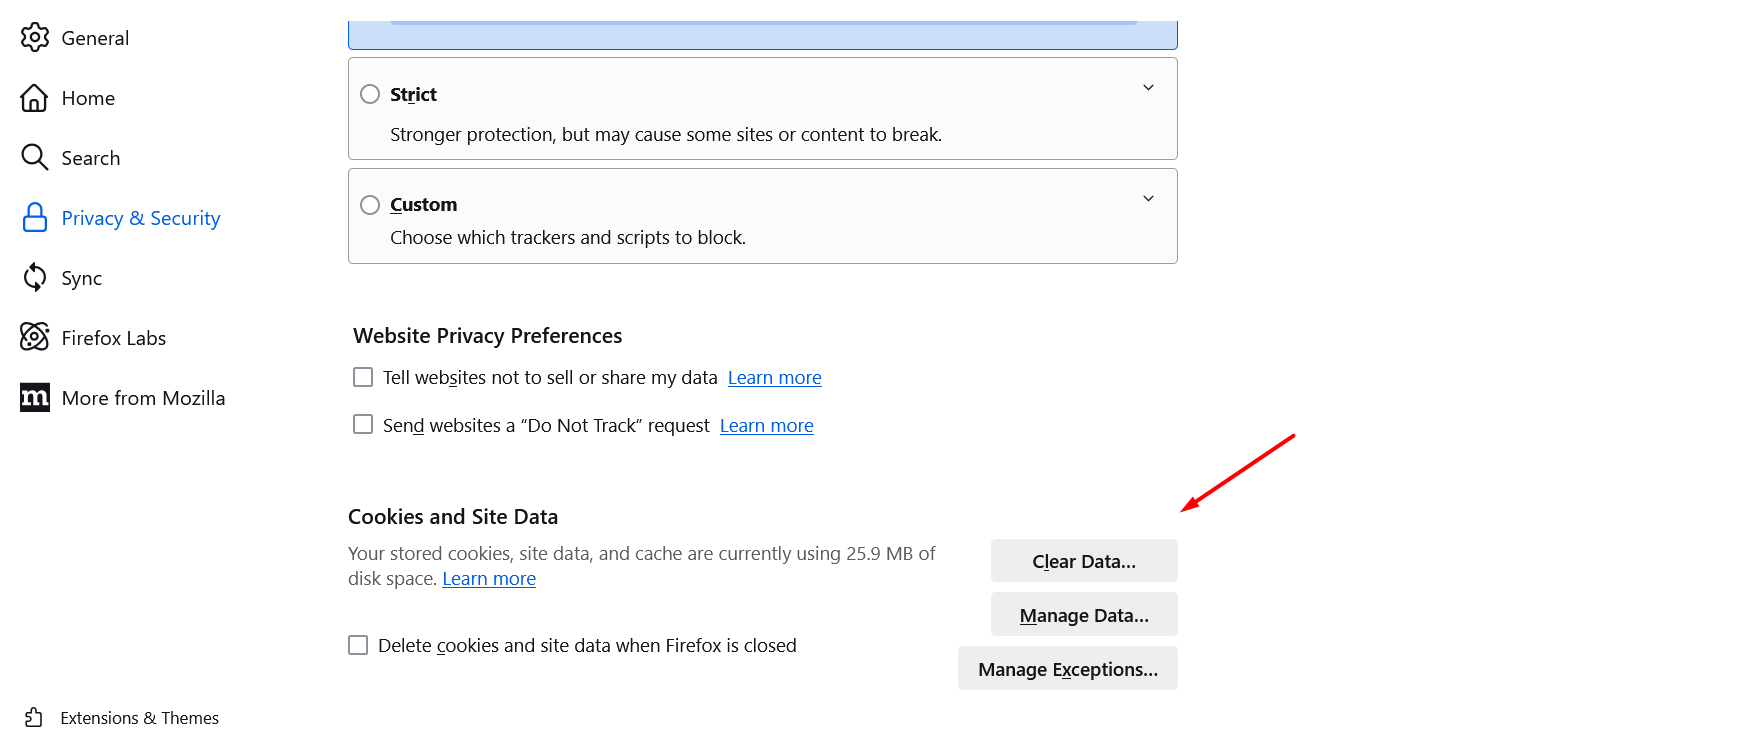Select the Firefox Labs flask icon

34,337
